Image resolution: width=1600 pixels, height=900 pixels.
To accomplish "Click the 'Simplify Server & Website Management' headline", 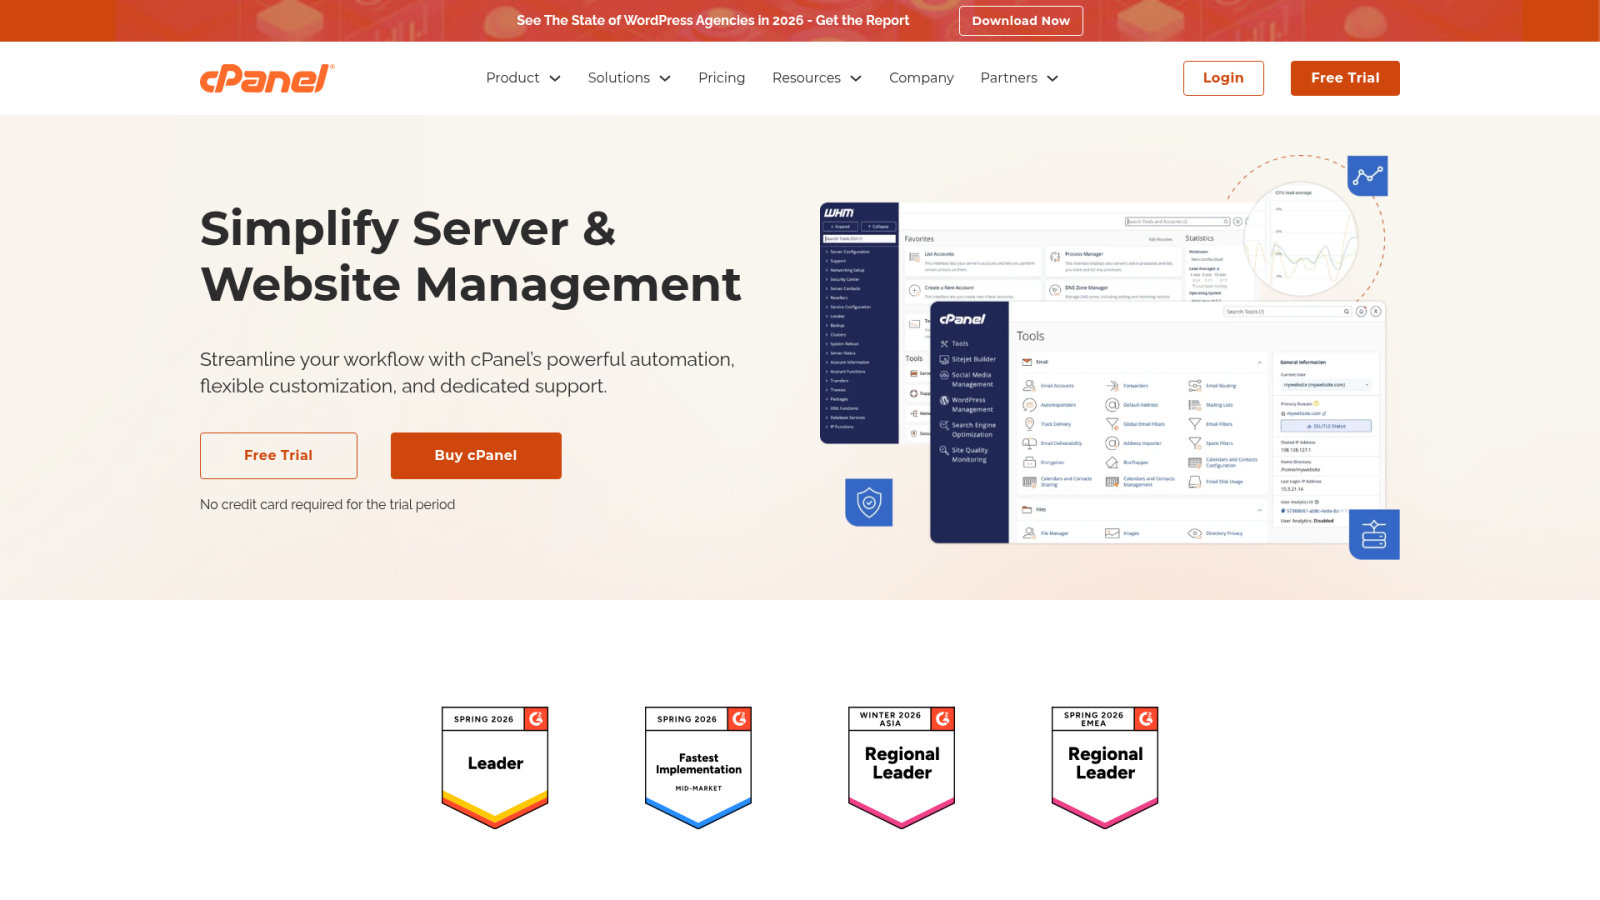I will pos(470,256).
